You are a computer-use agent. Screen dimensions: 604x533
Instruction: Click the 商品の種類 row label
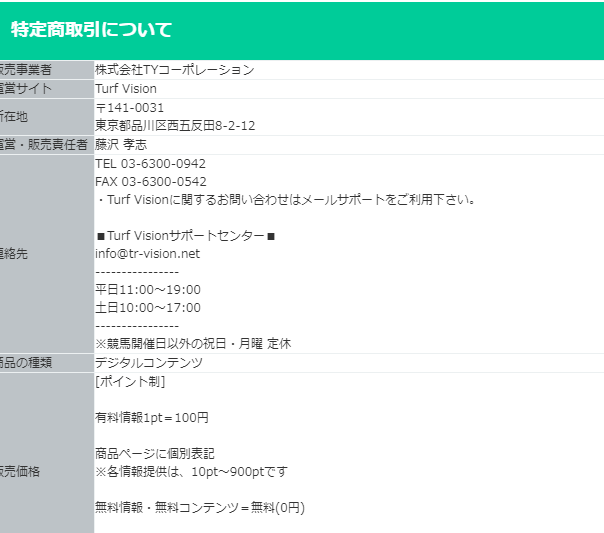(x=25, y=363)
